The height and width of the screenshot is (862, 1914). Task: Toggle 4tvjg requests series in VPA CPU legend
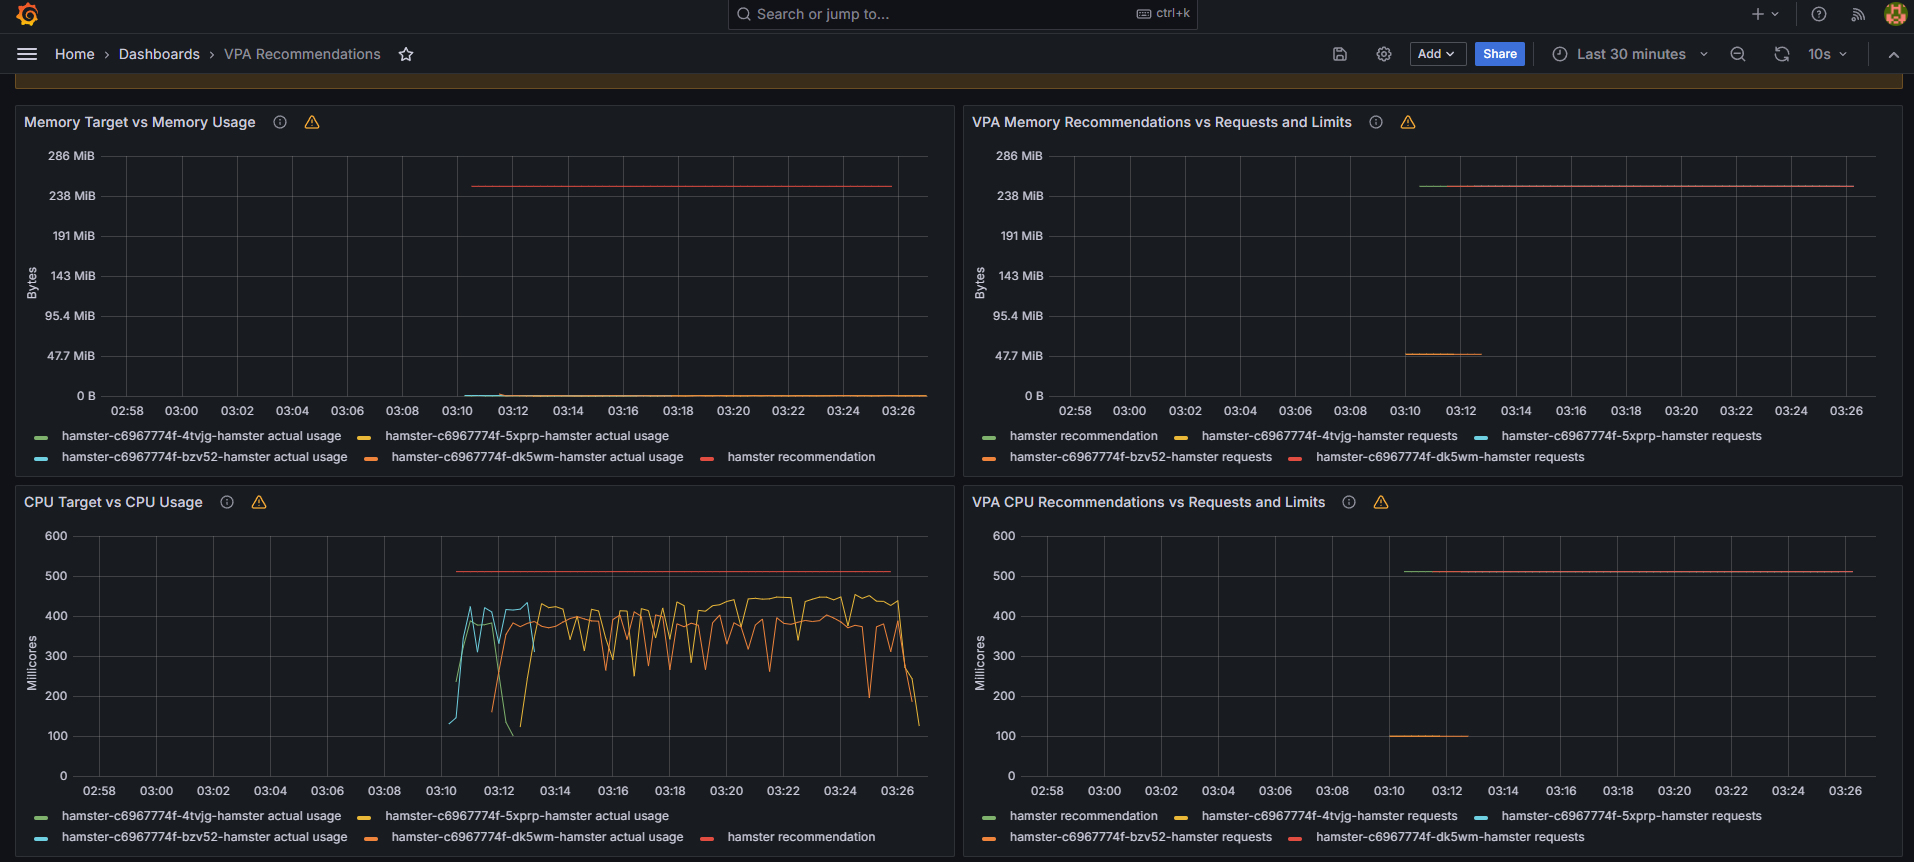pos(1330,816)
